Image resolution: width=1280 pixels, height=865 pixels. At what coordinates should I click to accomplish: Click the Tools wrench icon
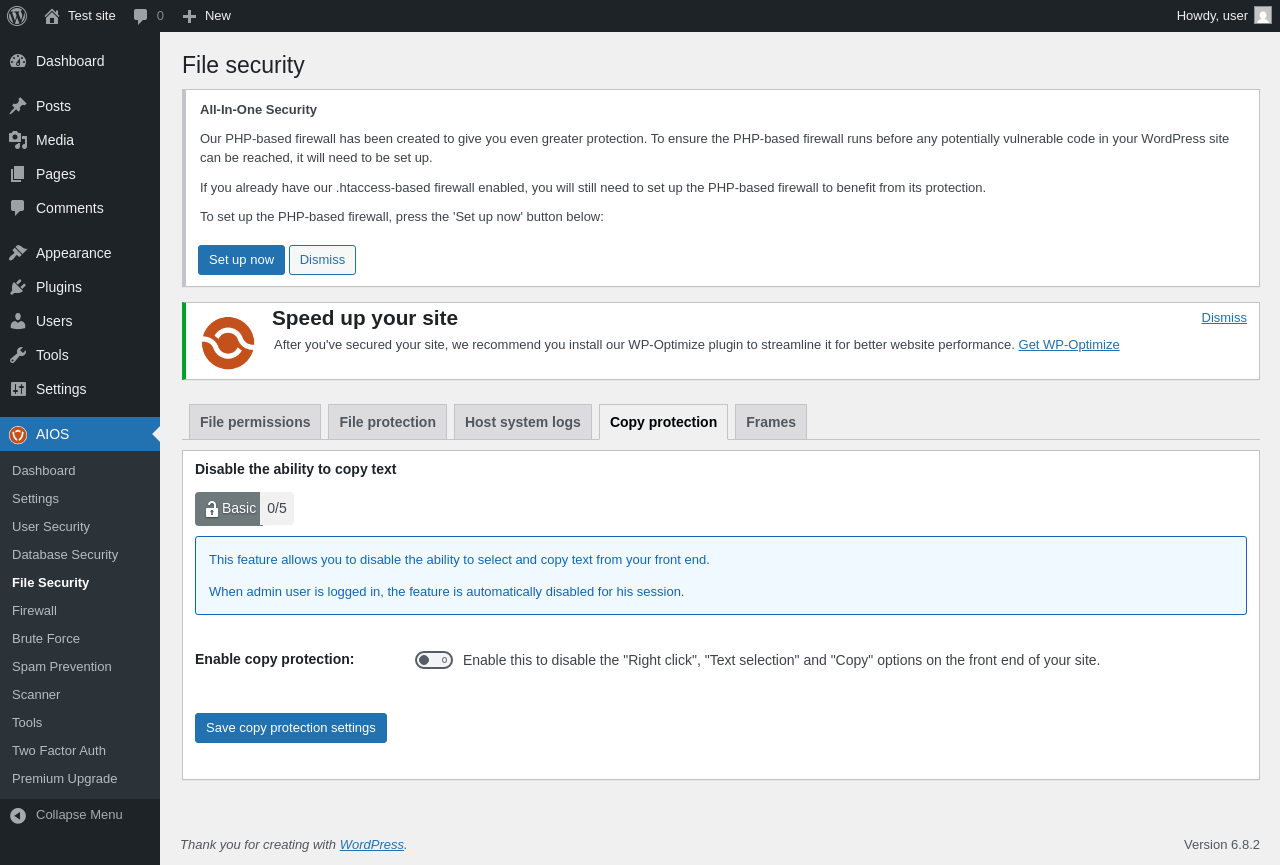coord(18,355)
